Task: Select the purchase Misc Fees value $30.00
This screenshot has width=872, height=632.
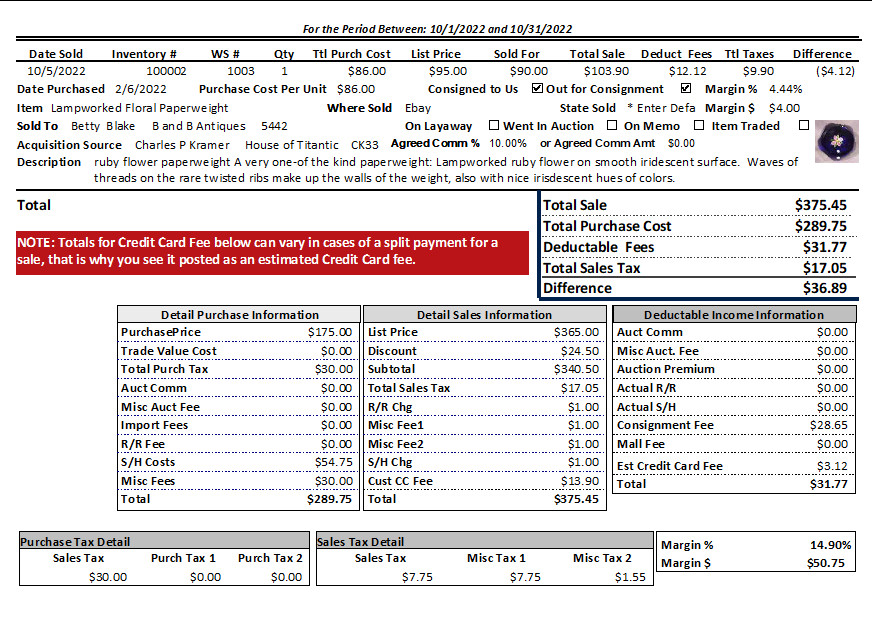Action: [x=334, y=481]
